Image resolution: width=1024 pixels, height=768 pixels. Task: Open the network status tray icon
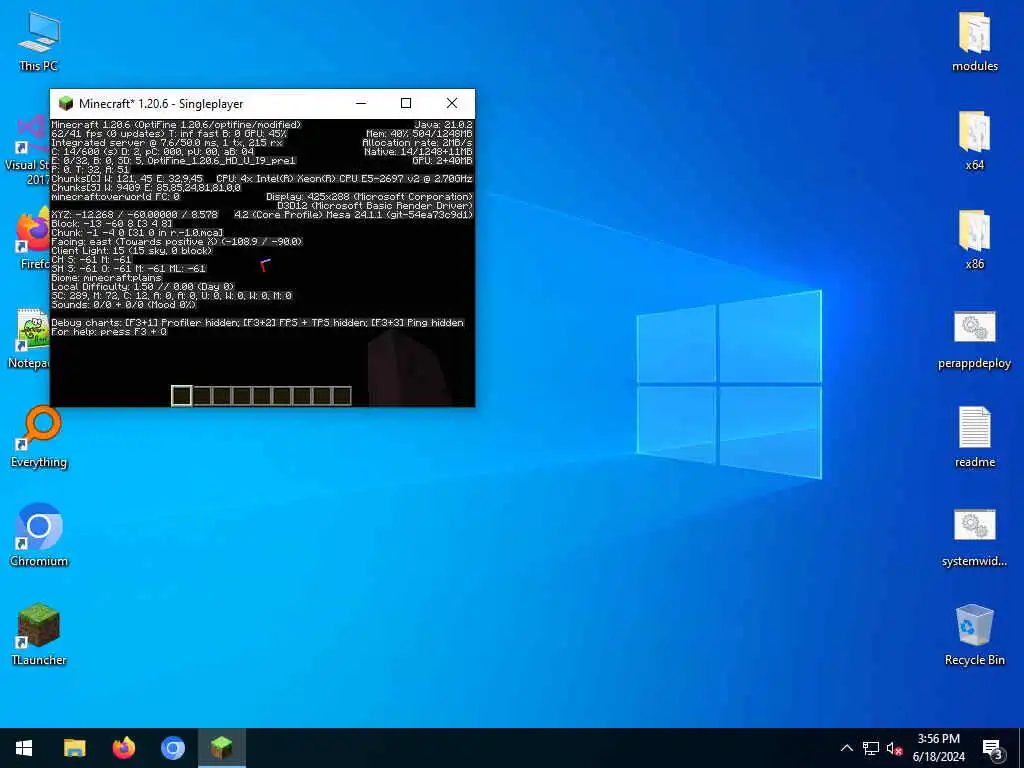[871, 748]
